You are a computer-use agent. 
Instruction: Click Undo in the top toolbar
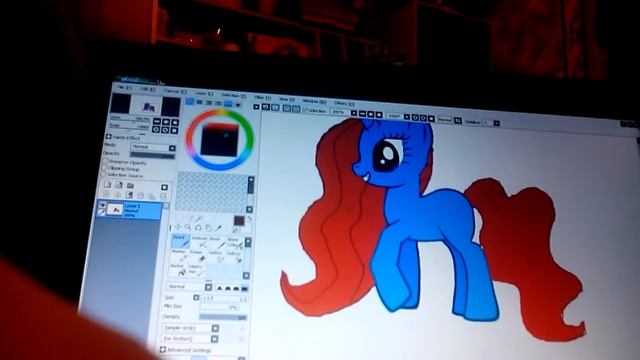[266, 107]
